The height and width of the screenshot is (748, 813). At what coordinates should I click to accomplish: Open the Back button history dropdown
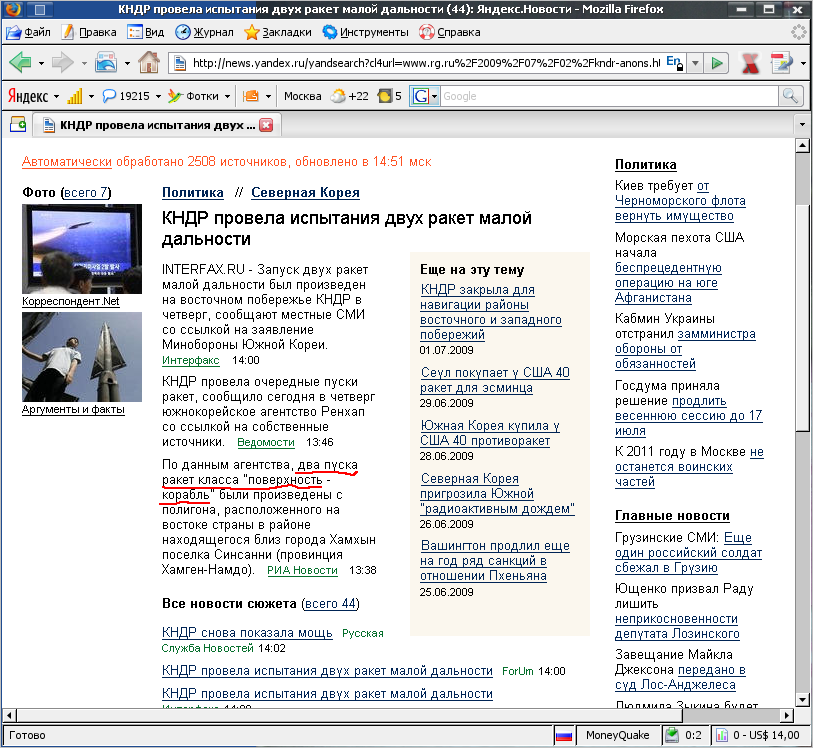[41, 63]
